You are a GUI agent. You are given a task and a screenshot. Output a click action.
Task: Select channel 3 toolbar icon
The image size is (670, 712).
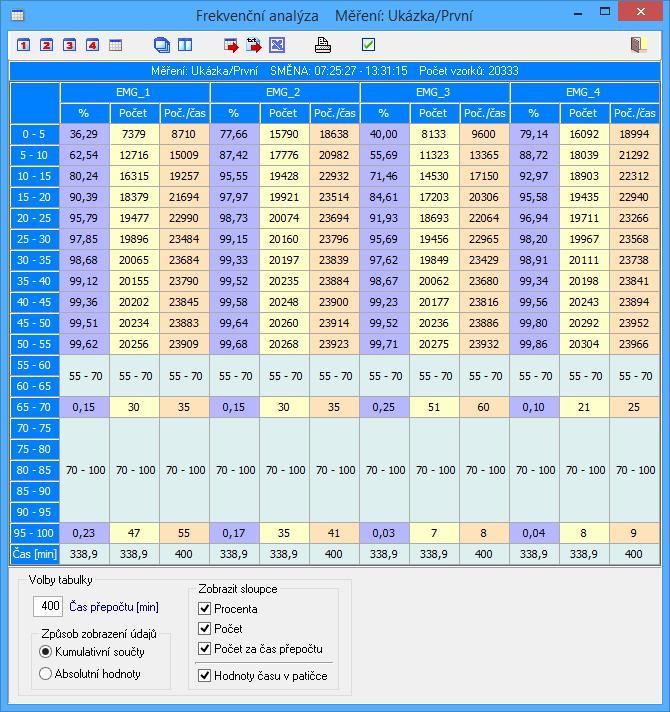coord(69,45)
